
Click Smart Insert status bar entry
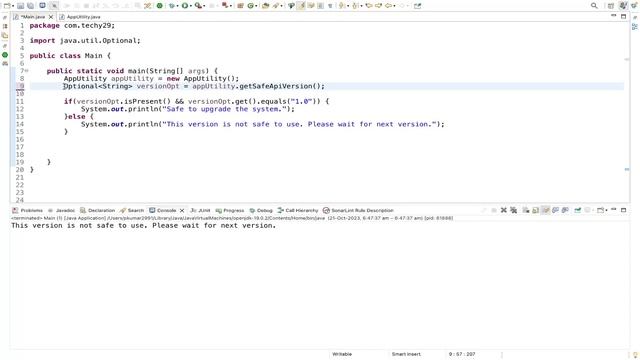(x=406, y=354)
